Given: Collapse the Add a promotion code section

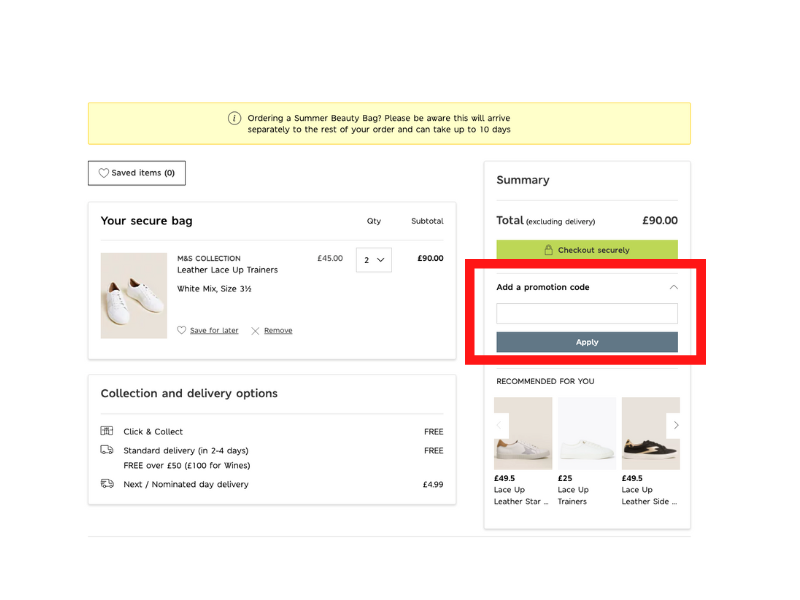Looking at the screenshot, I should click(673, 287).
